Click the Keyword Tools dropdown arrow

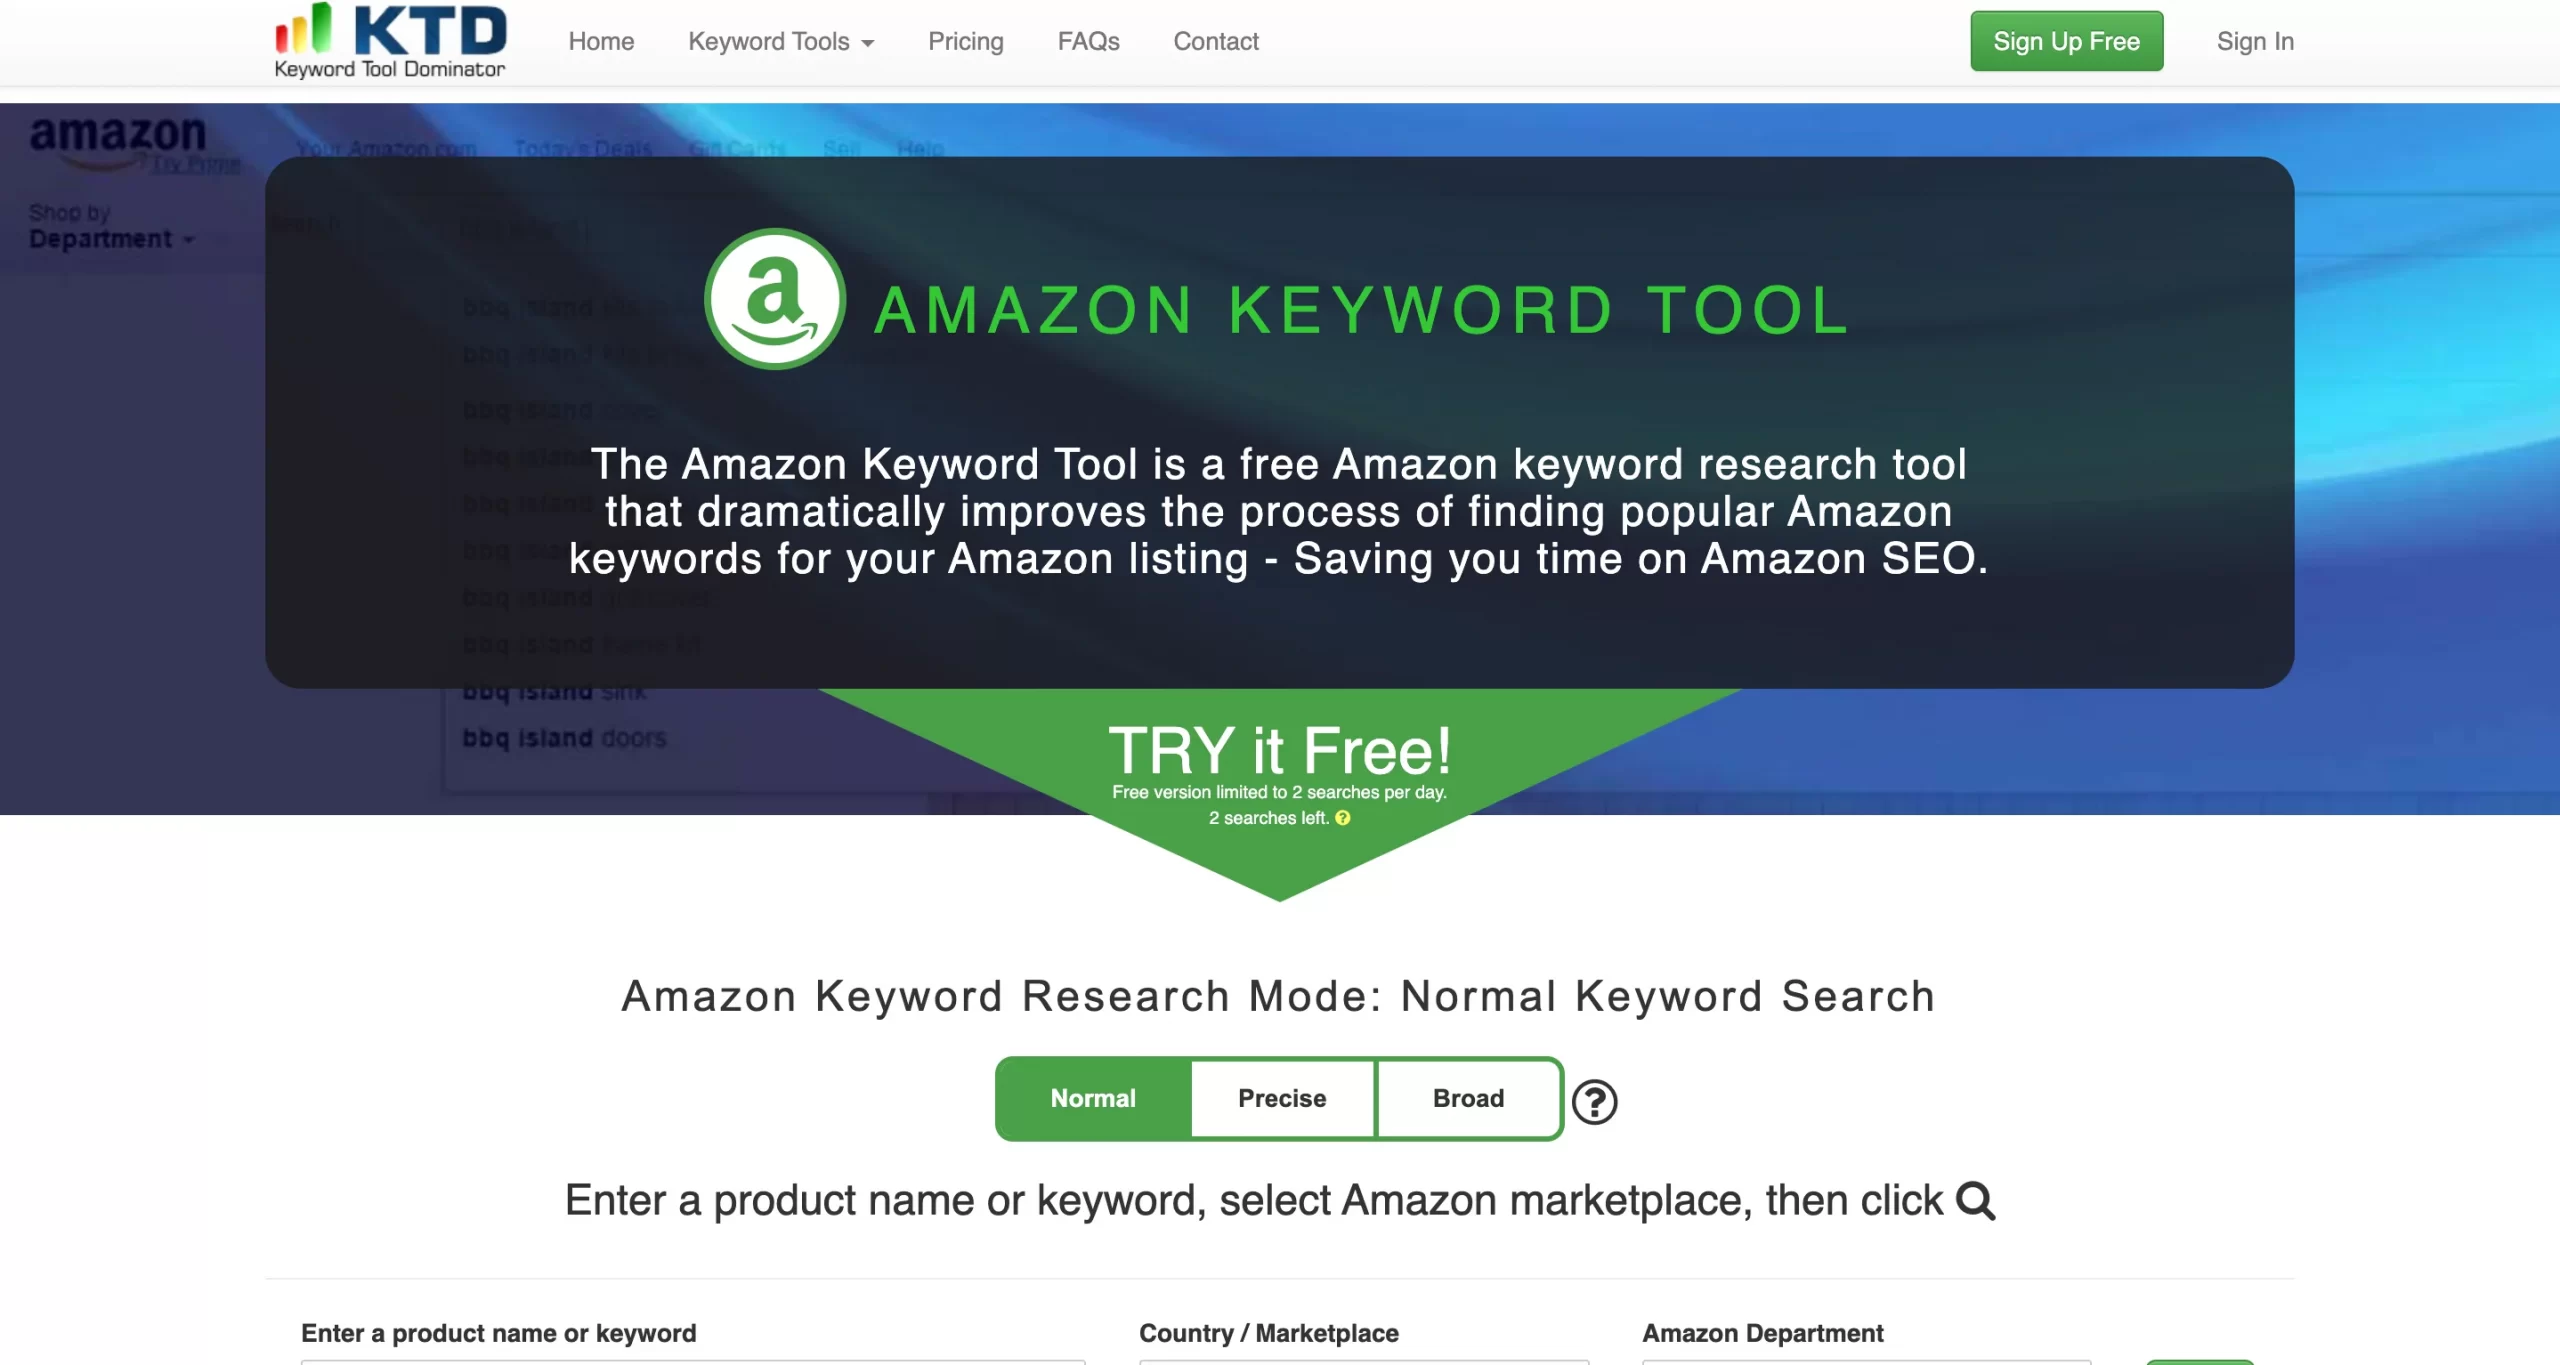tap(869, 41)
